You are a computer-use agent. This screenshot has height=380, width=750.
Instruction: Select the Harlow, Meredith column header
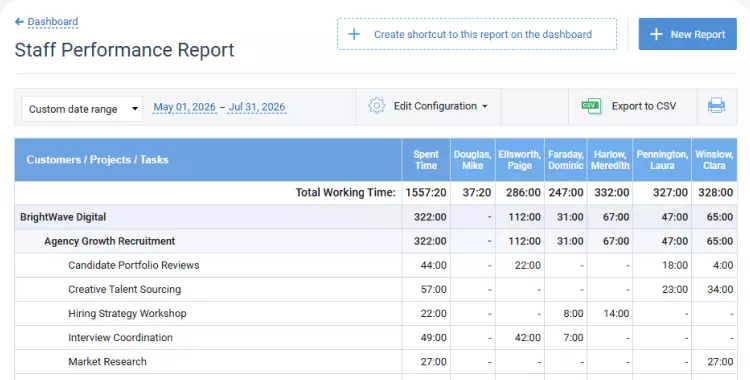610,160
